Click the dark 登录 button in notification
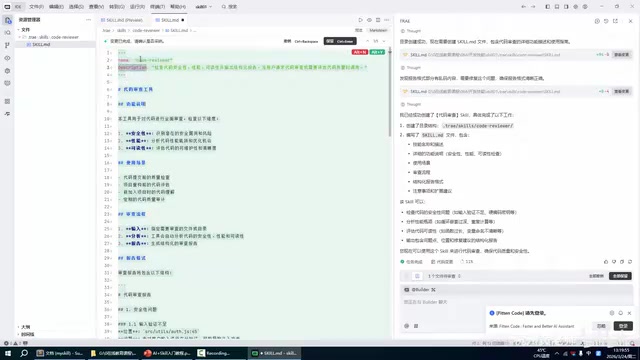The width and height of the screenshot is (640, 360). point(623,326)
